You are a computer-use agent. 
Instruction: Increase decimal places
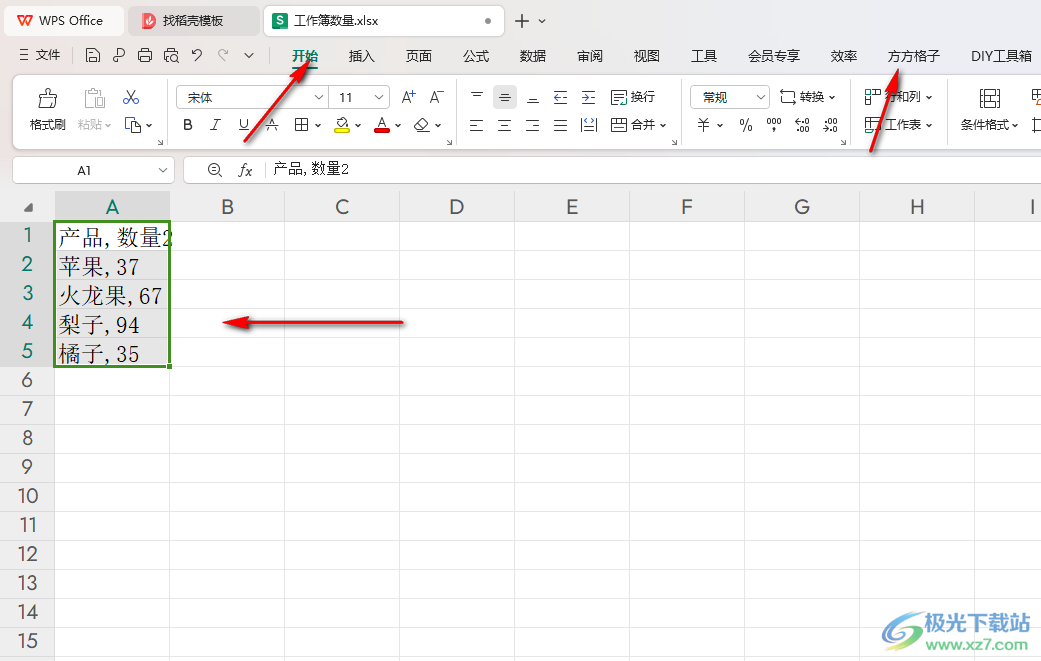[802, 125]
